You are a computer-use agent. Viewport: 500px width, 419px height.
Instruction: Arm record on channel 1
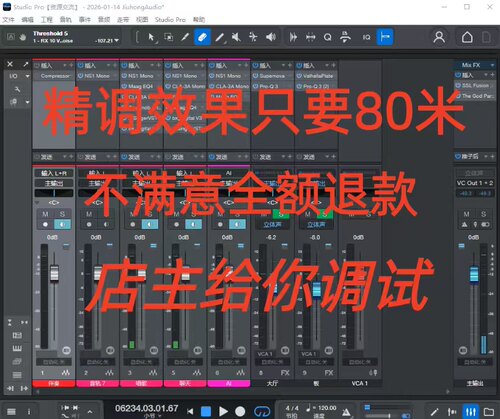point(45,224)
